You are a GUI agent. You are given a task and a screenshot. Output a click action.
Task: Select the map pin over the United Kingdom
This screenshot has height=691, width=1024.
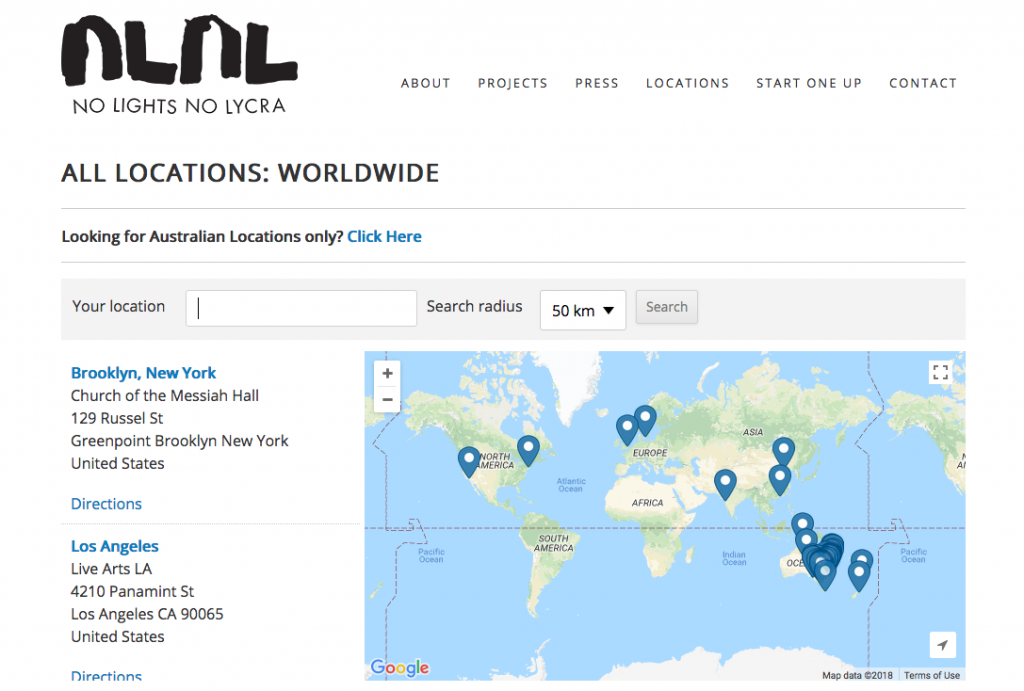tap(627, 430)
